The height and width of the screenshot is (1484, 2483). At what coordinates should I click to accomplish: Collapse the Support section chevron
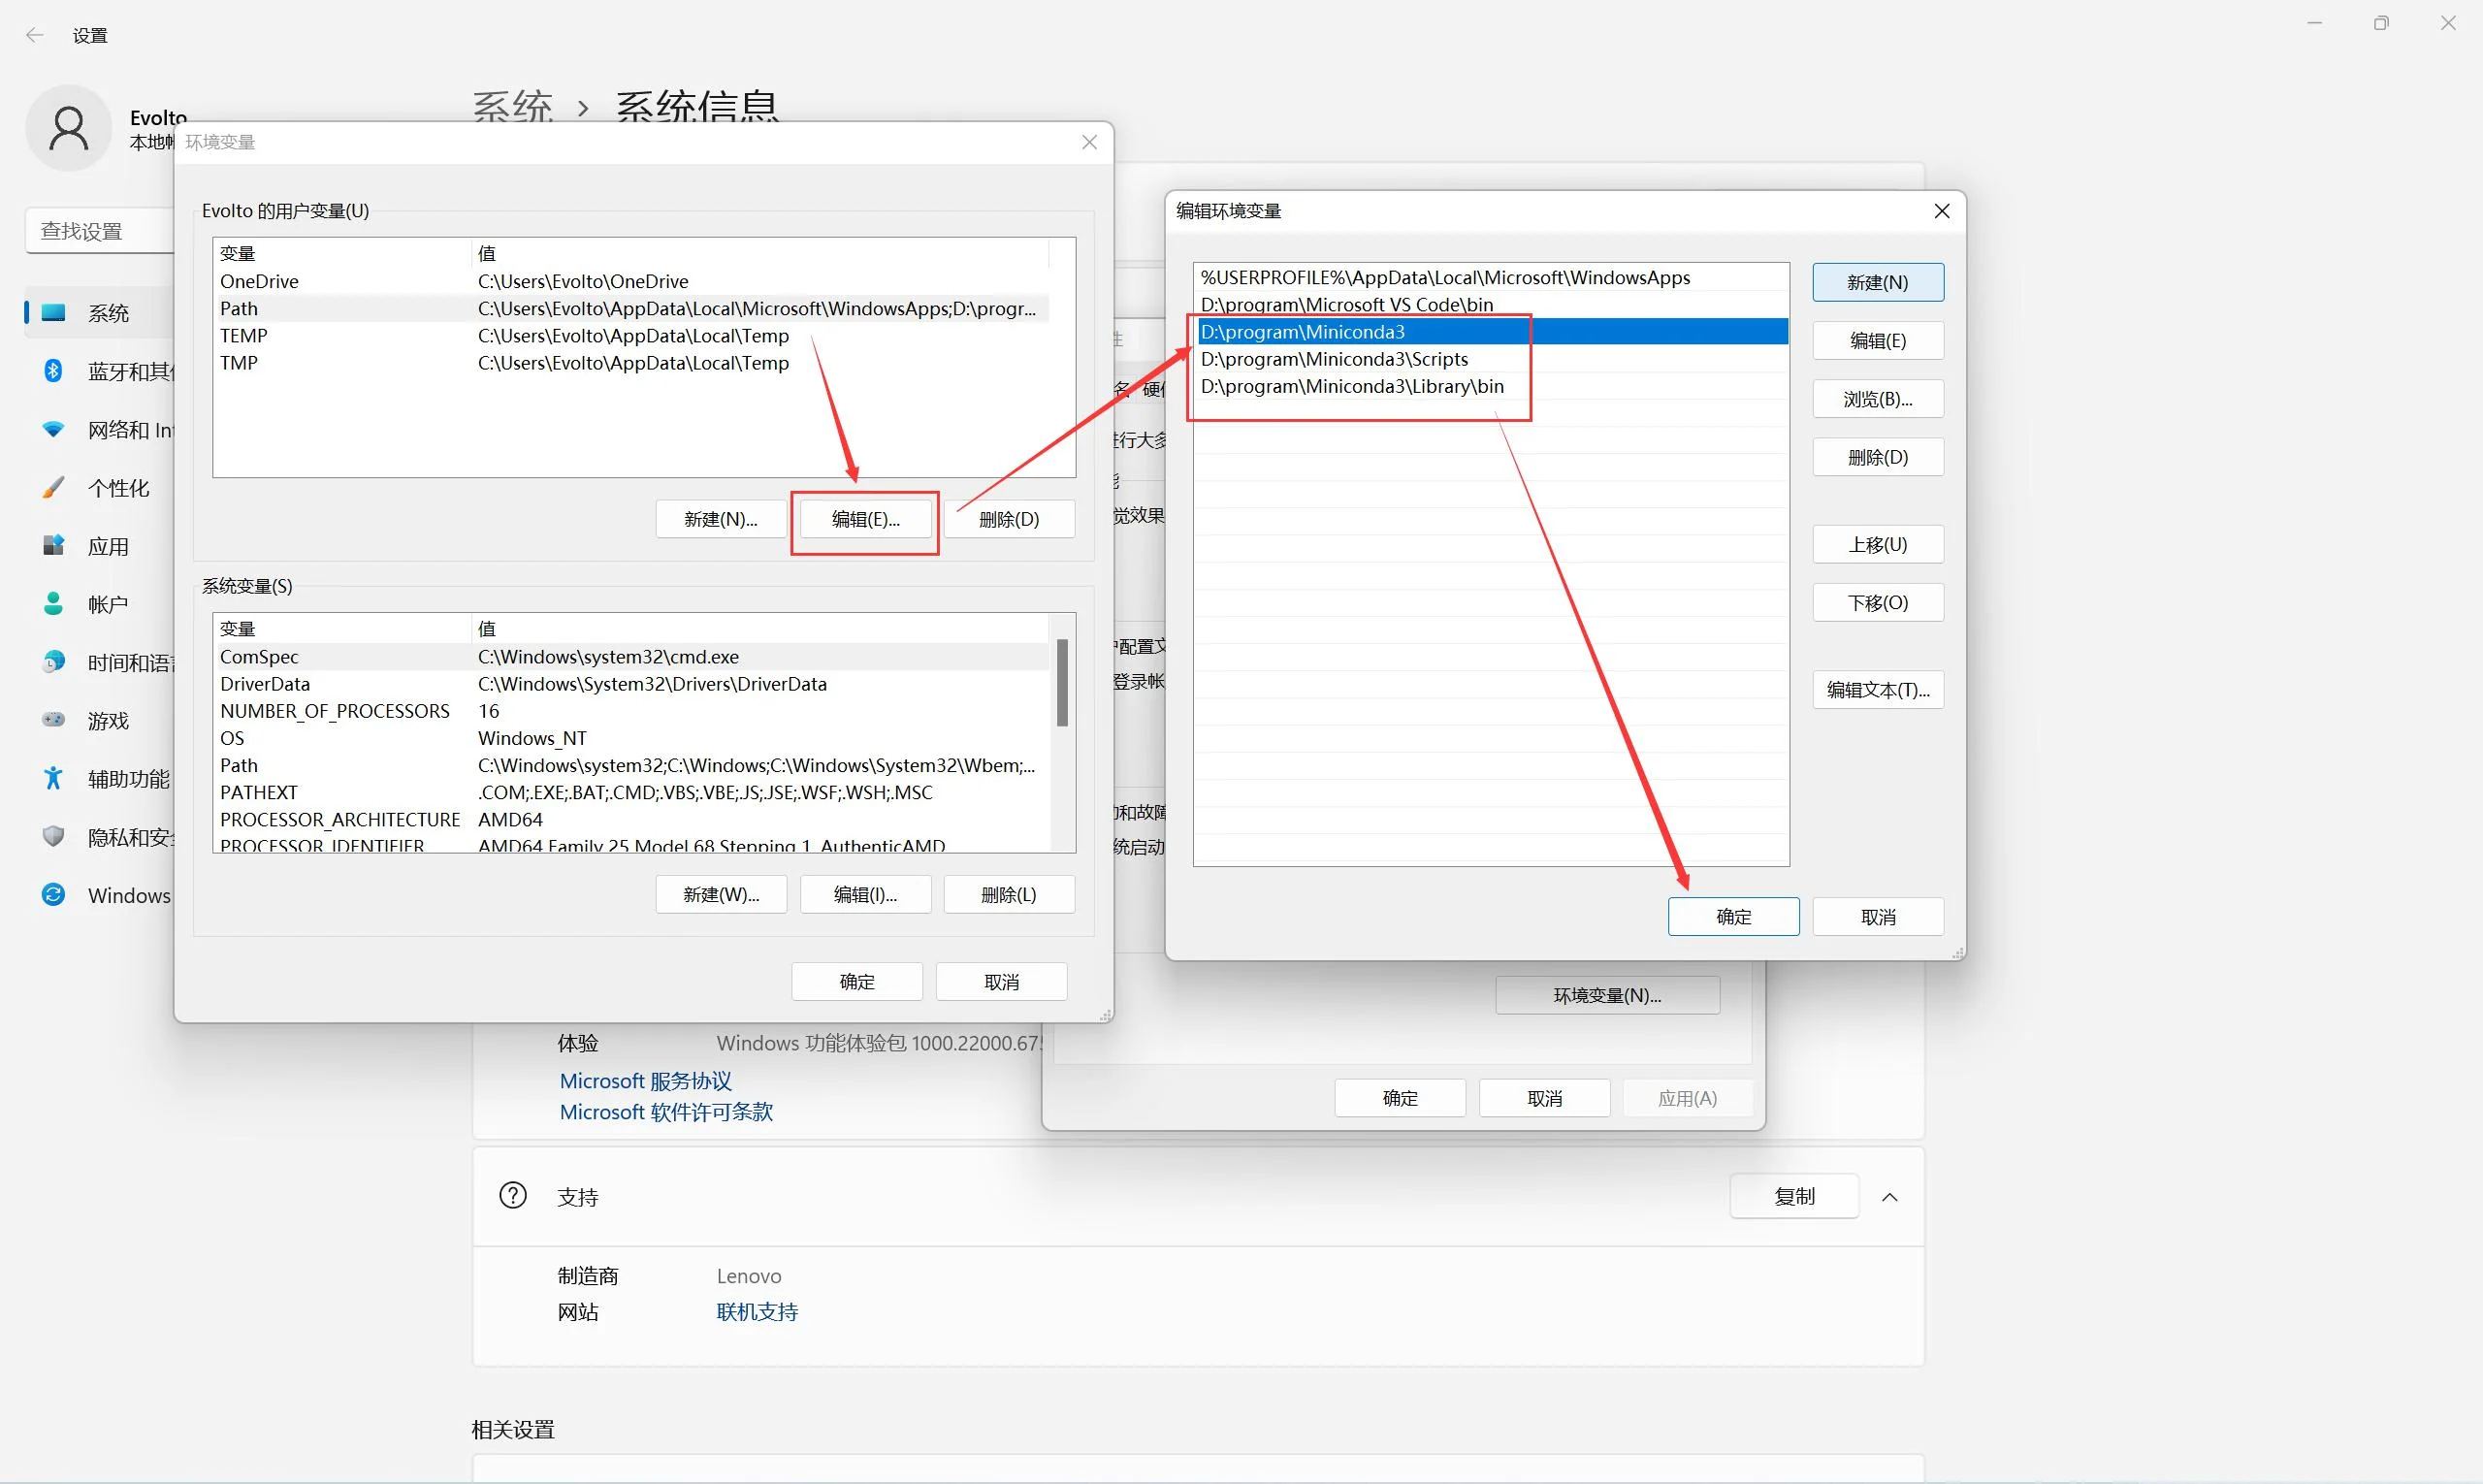coord(1889,1197)
